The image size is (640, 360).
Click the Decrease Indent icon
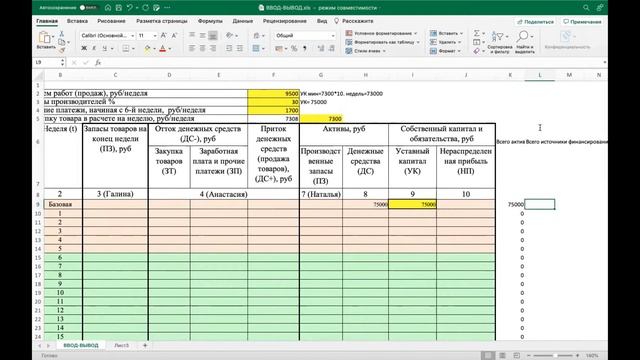point(229,48)
